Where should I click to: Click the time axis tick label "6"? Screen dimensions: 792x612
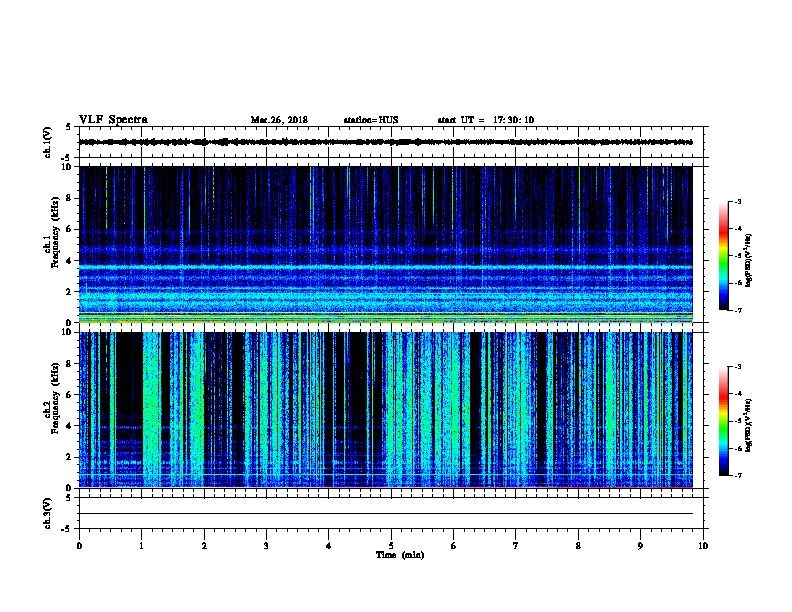453,546
